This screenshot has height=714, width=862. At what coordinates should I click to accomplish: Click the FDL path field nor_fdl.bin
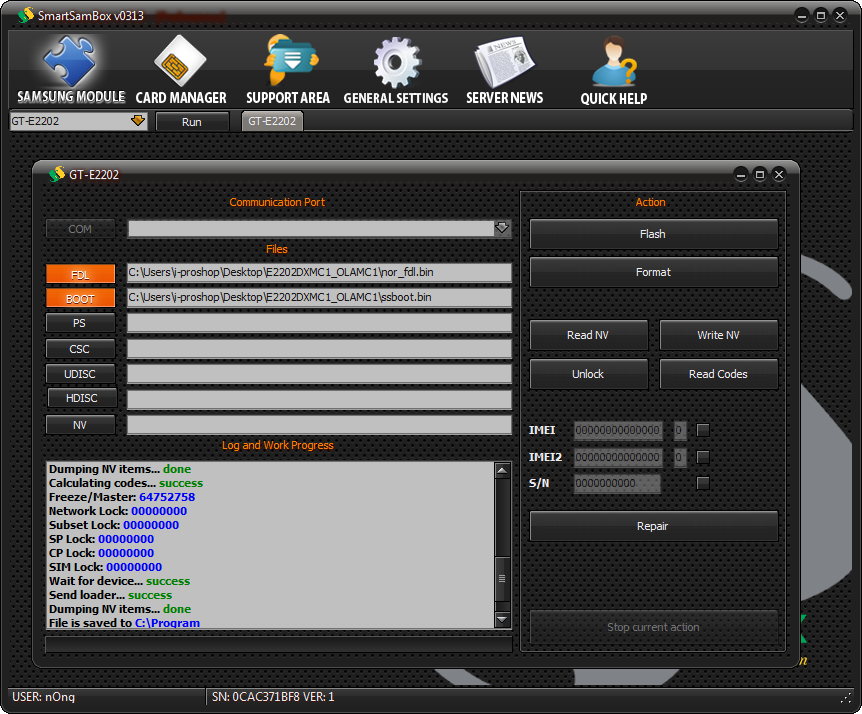tap(319, 273)
